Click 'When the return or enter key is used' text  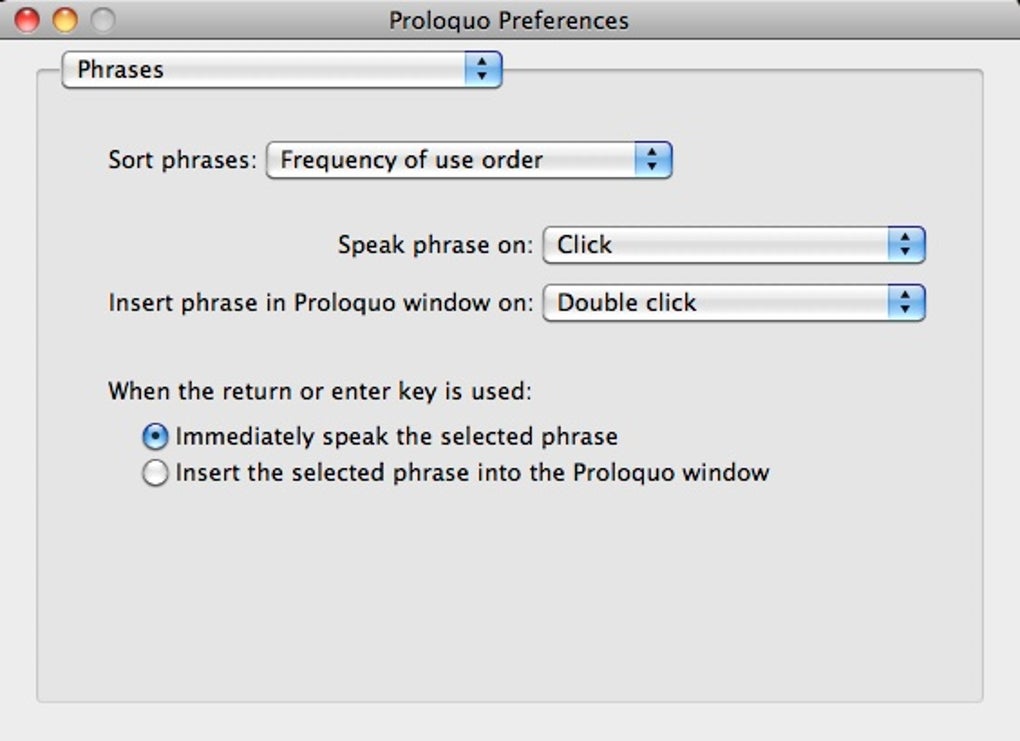(x=320, y=391)
